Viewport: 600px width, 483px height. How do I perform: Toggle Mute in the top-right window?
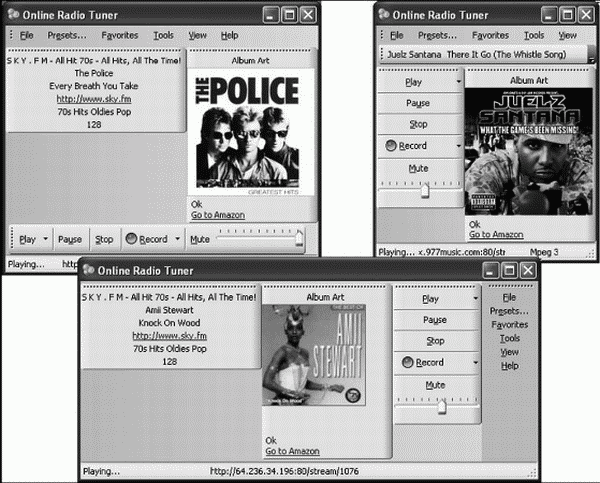pyautogui.click(x=418, y=168)
